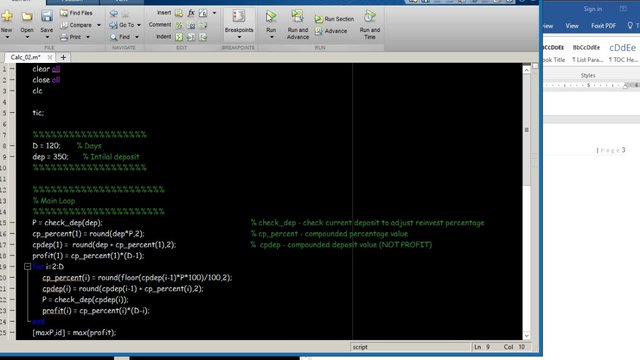Open the Save dropdown arrow

tap(47, 38)
